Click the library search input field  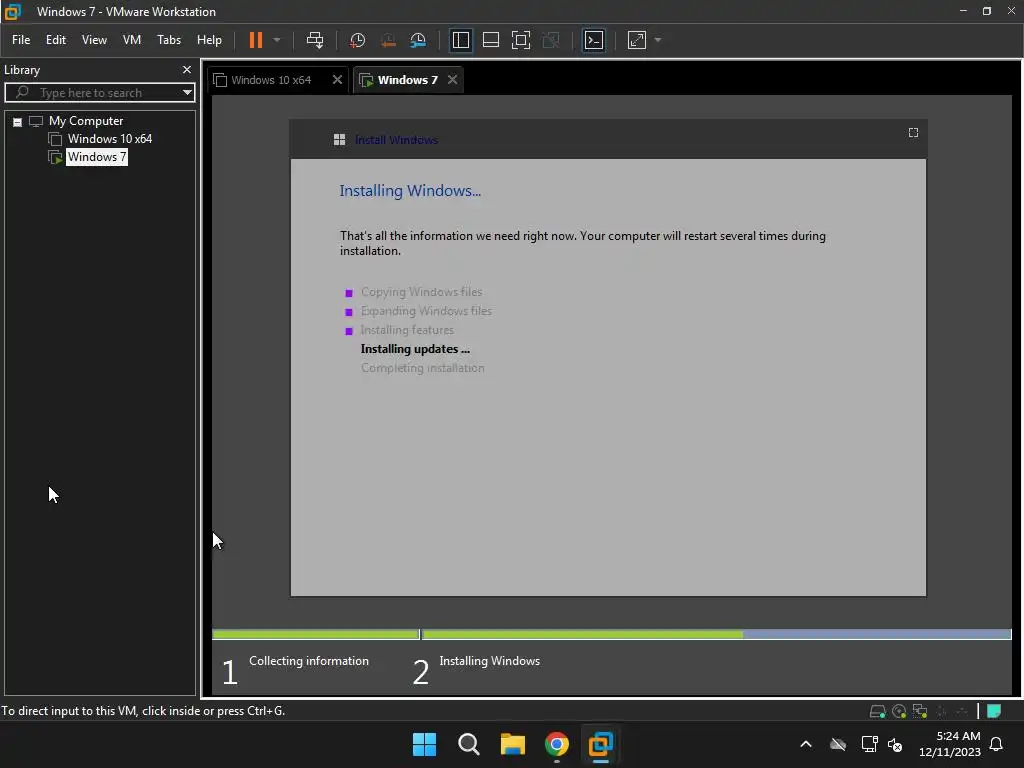point(98,93)
